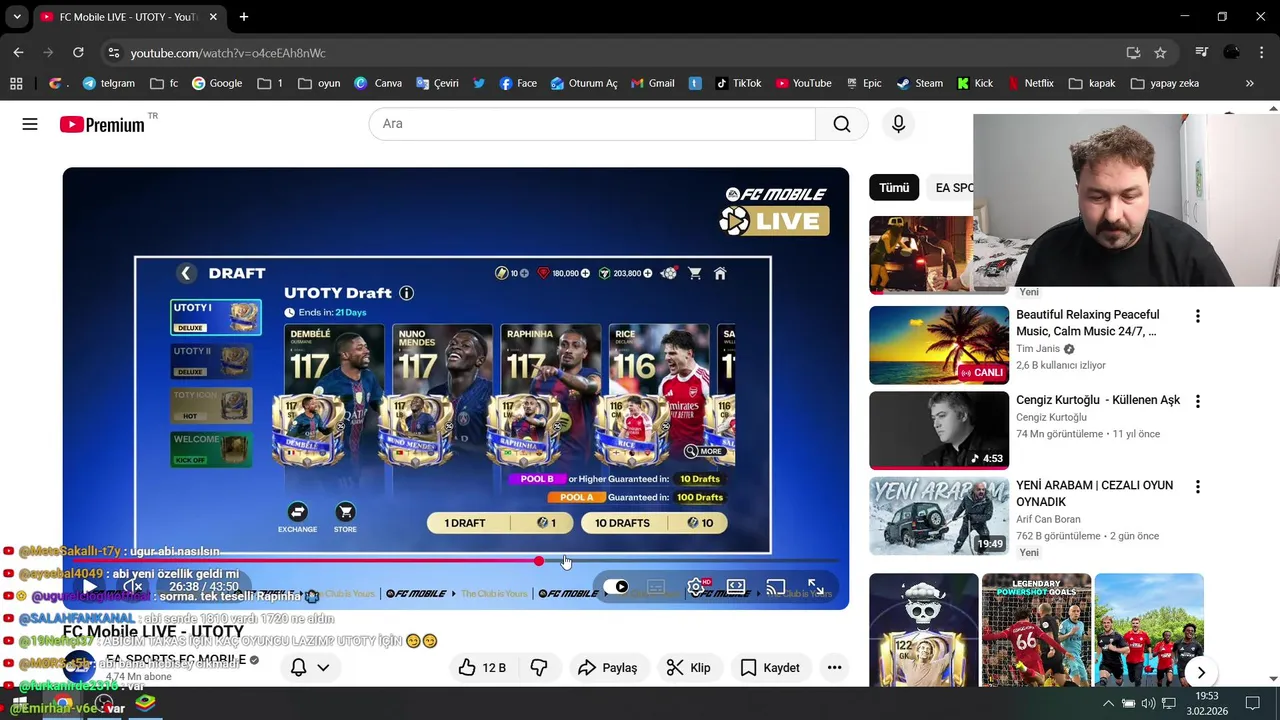Open Tim Janis channel link
The height and width of the screenshot is (720, 1280).
coord(1038,349)
